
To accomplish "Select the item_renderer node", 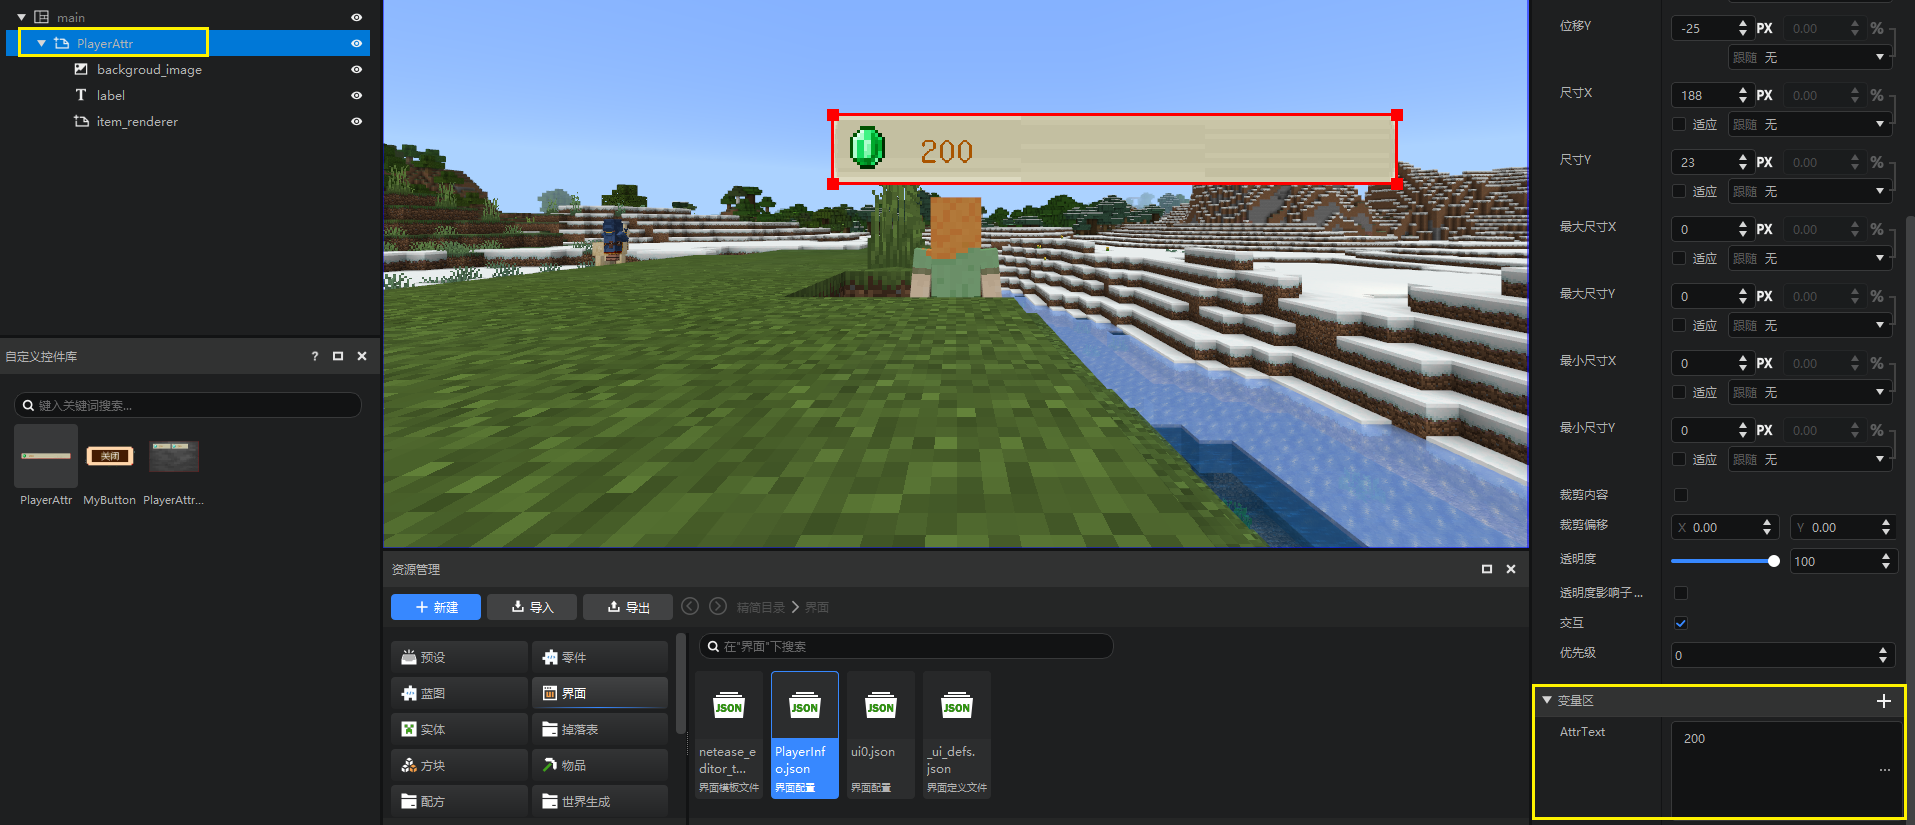I will (x=137, y=121).
